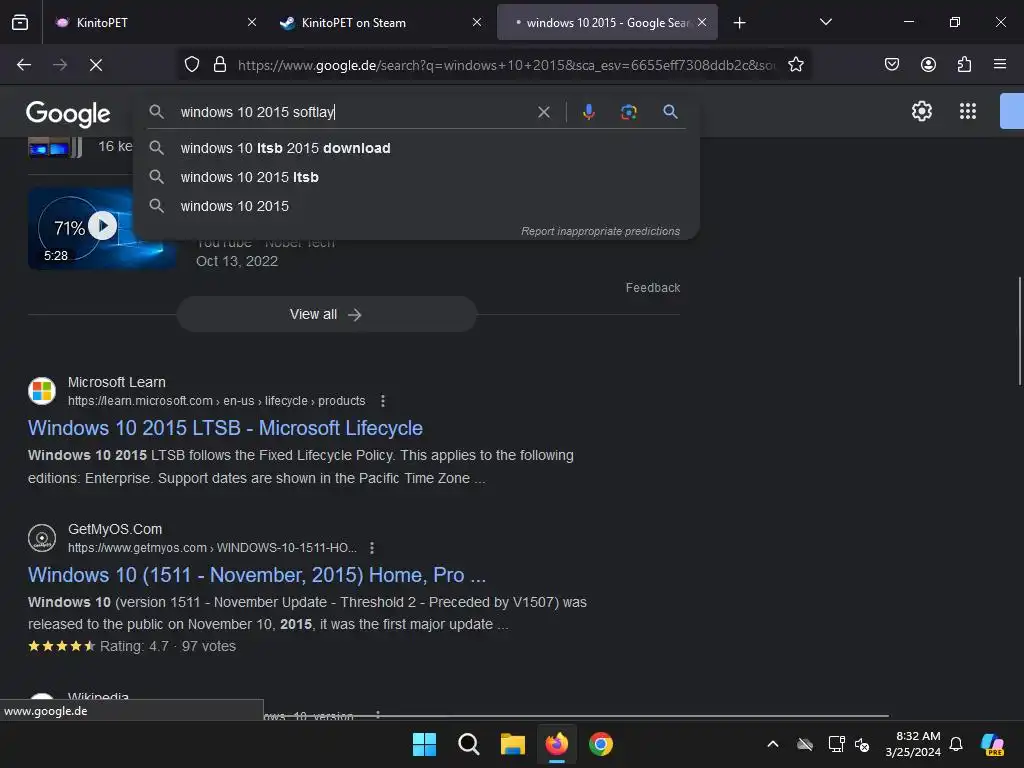Select the windows 10 2015 Google Search tab

607,22
